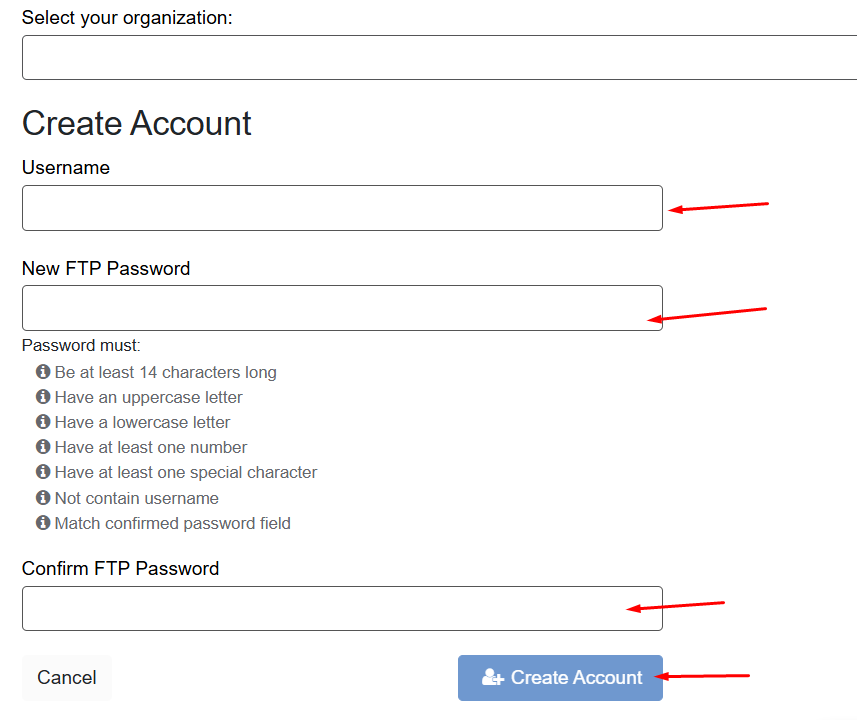The width and height of the screenshot is (857, 720).
Task: Click the 'Have at least one special character' text
Action: coord(186,472)
